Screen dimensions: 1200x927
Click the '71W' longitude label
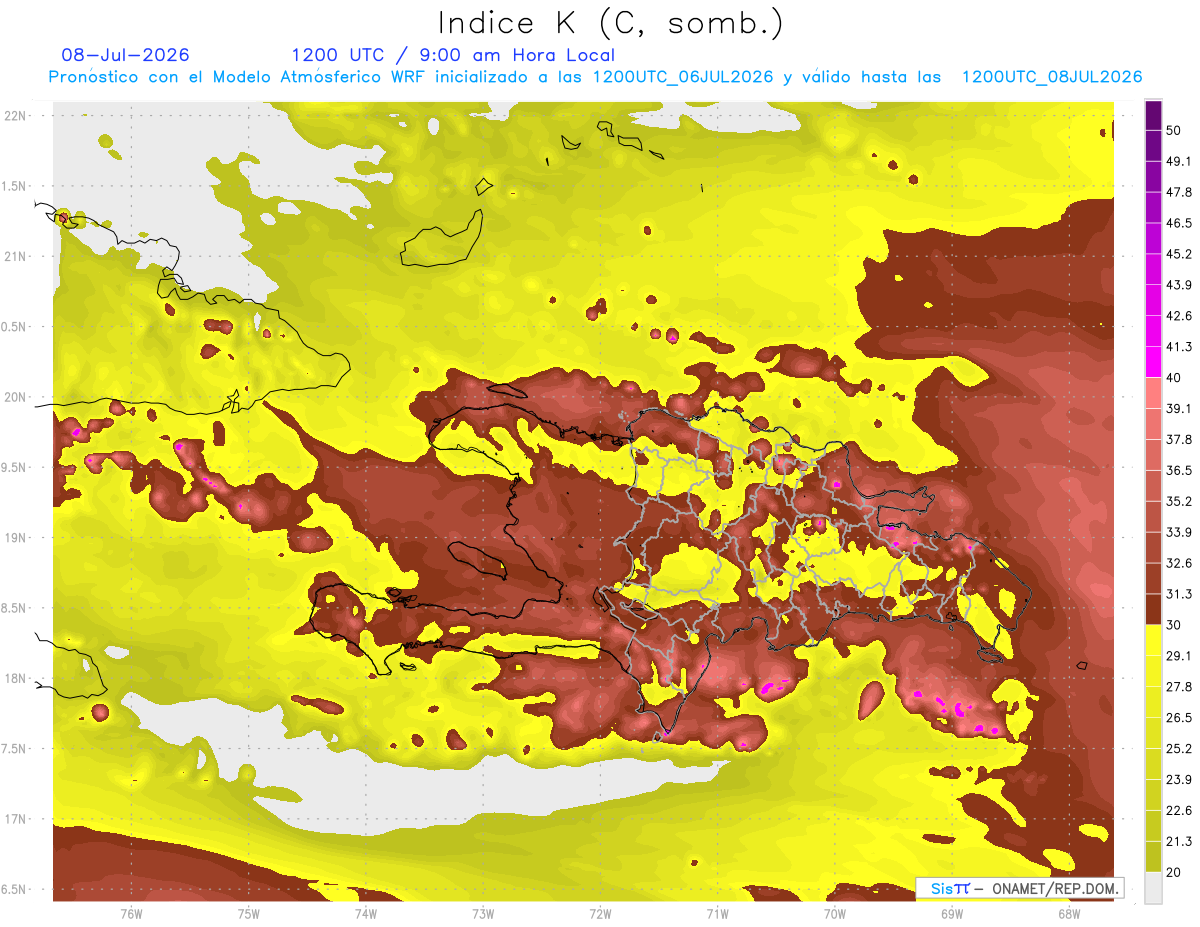tap(717, 913)
